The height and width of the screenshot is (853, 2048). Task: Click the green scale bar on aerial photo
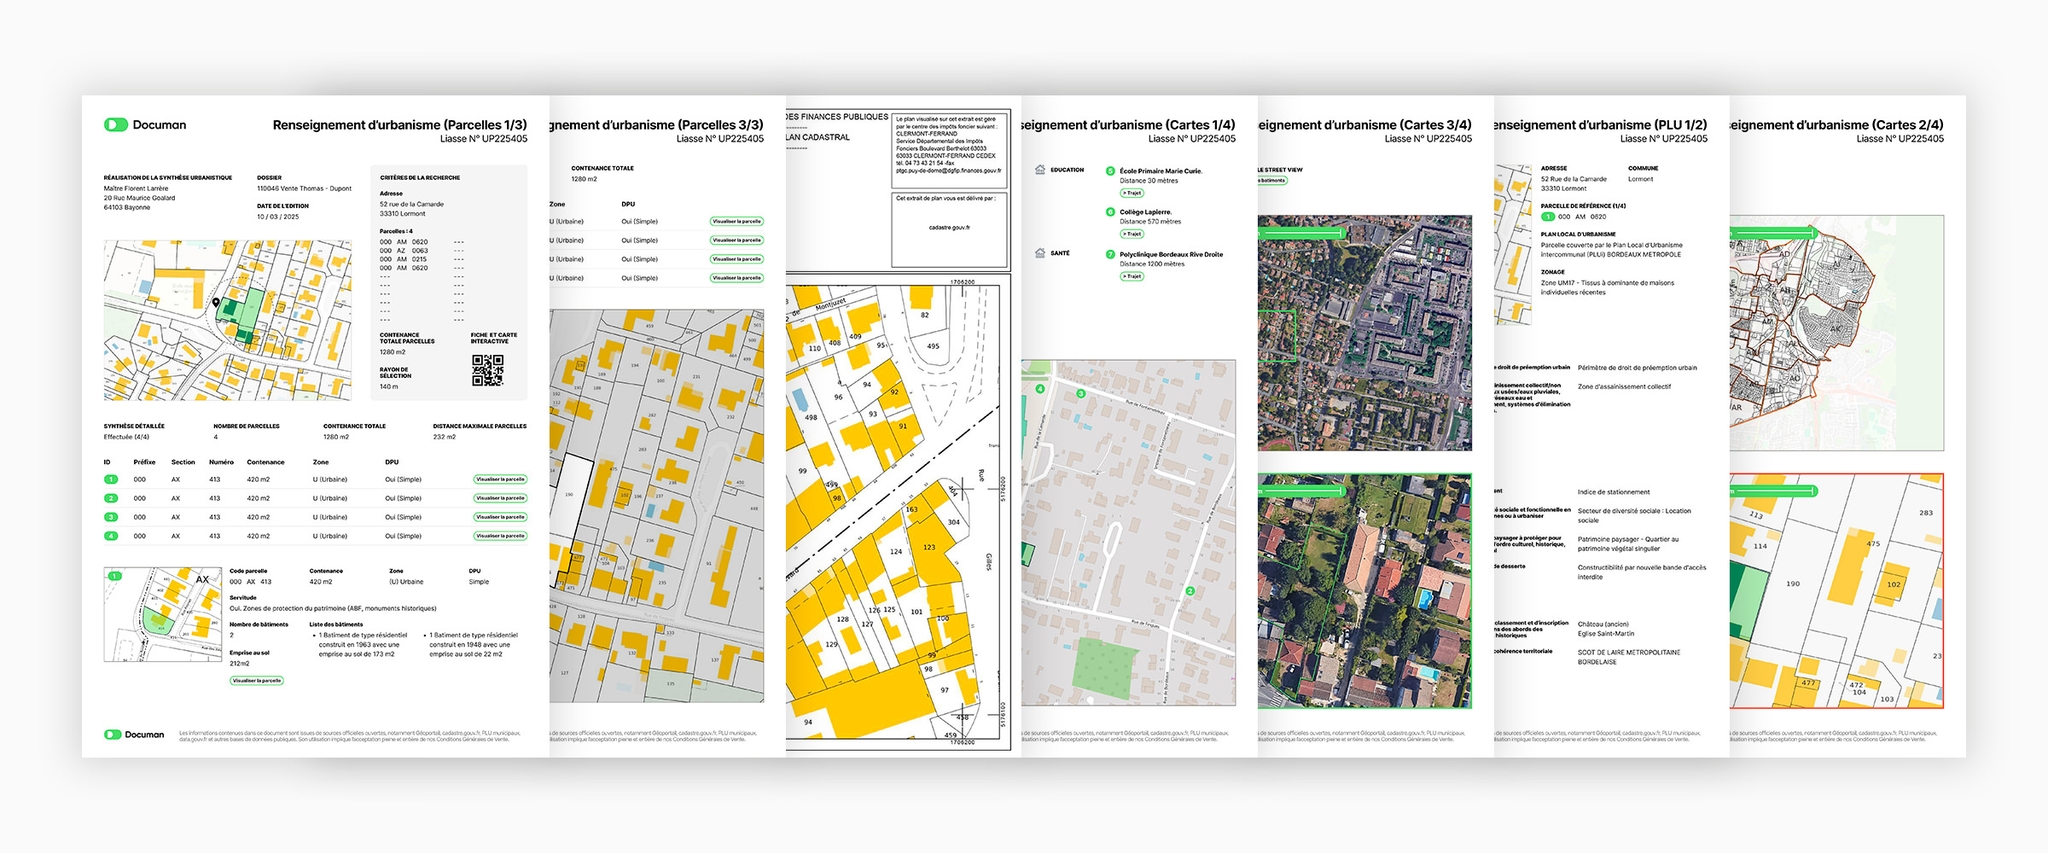[1300, 233]
